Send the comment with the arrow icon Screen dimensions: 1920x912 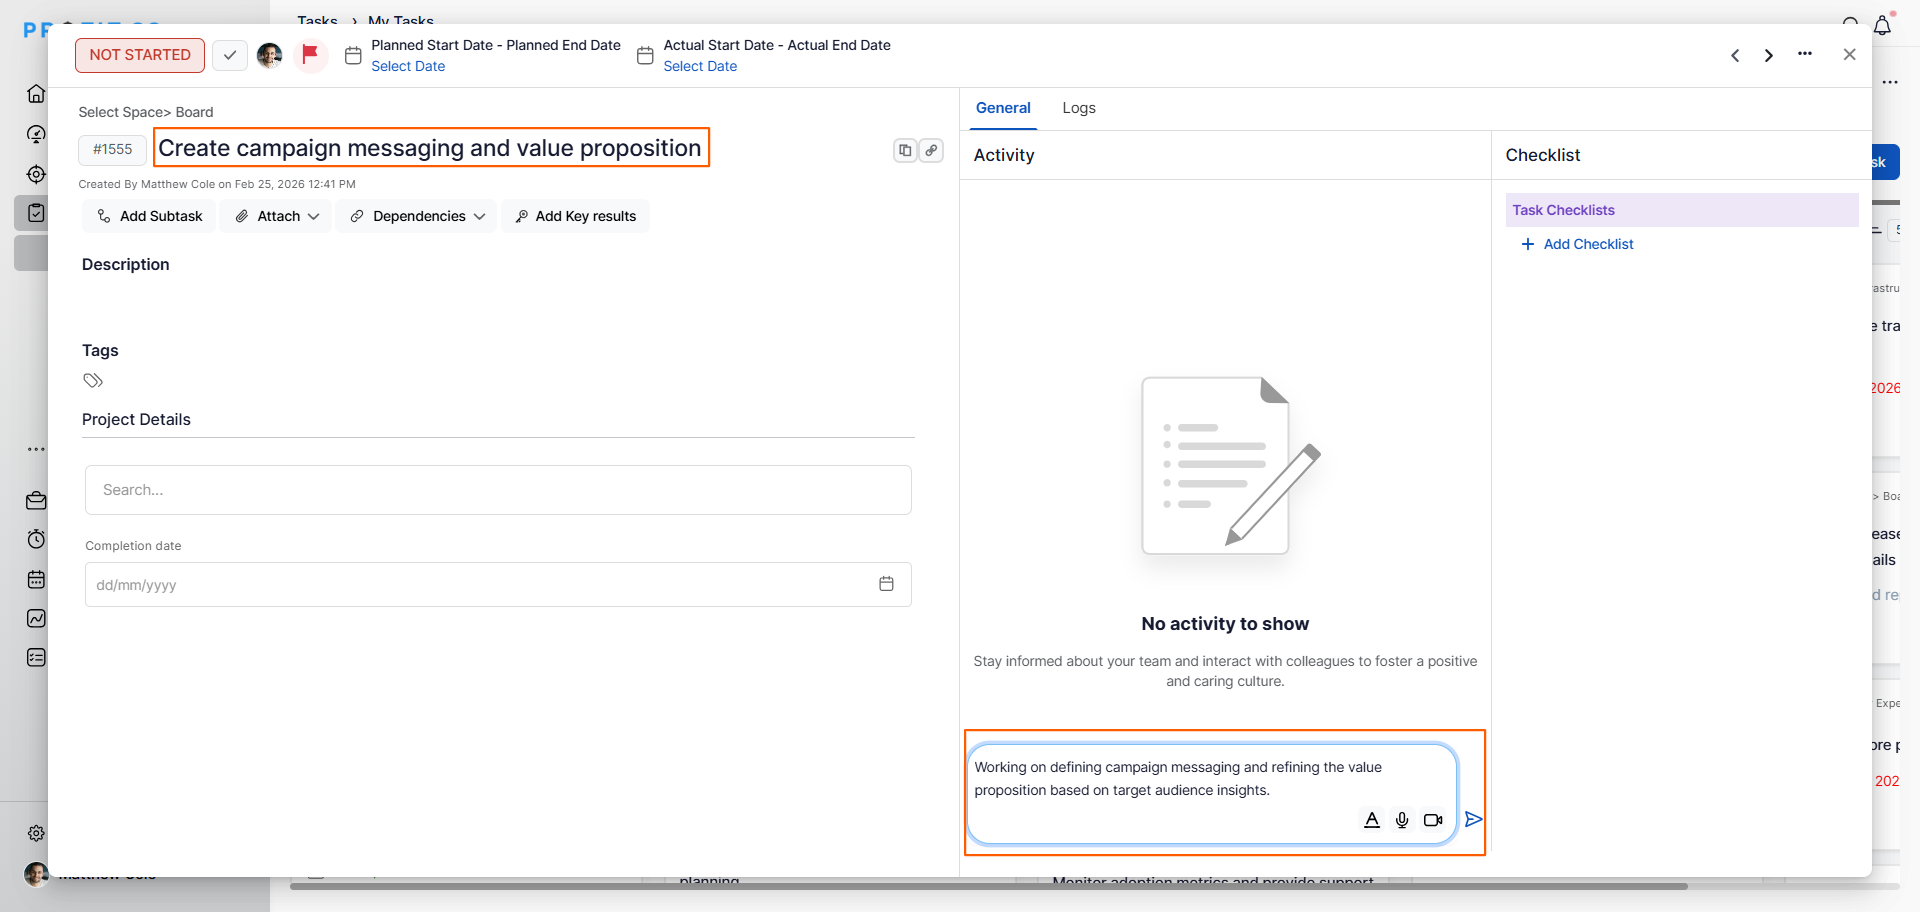pos(1473,819)
